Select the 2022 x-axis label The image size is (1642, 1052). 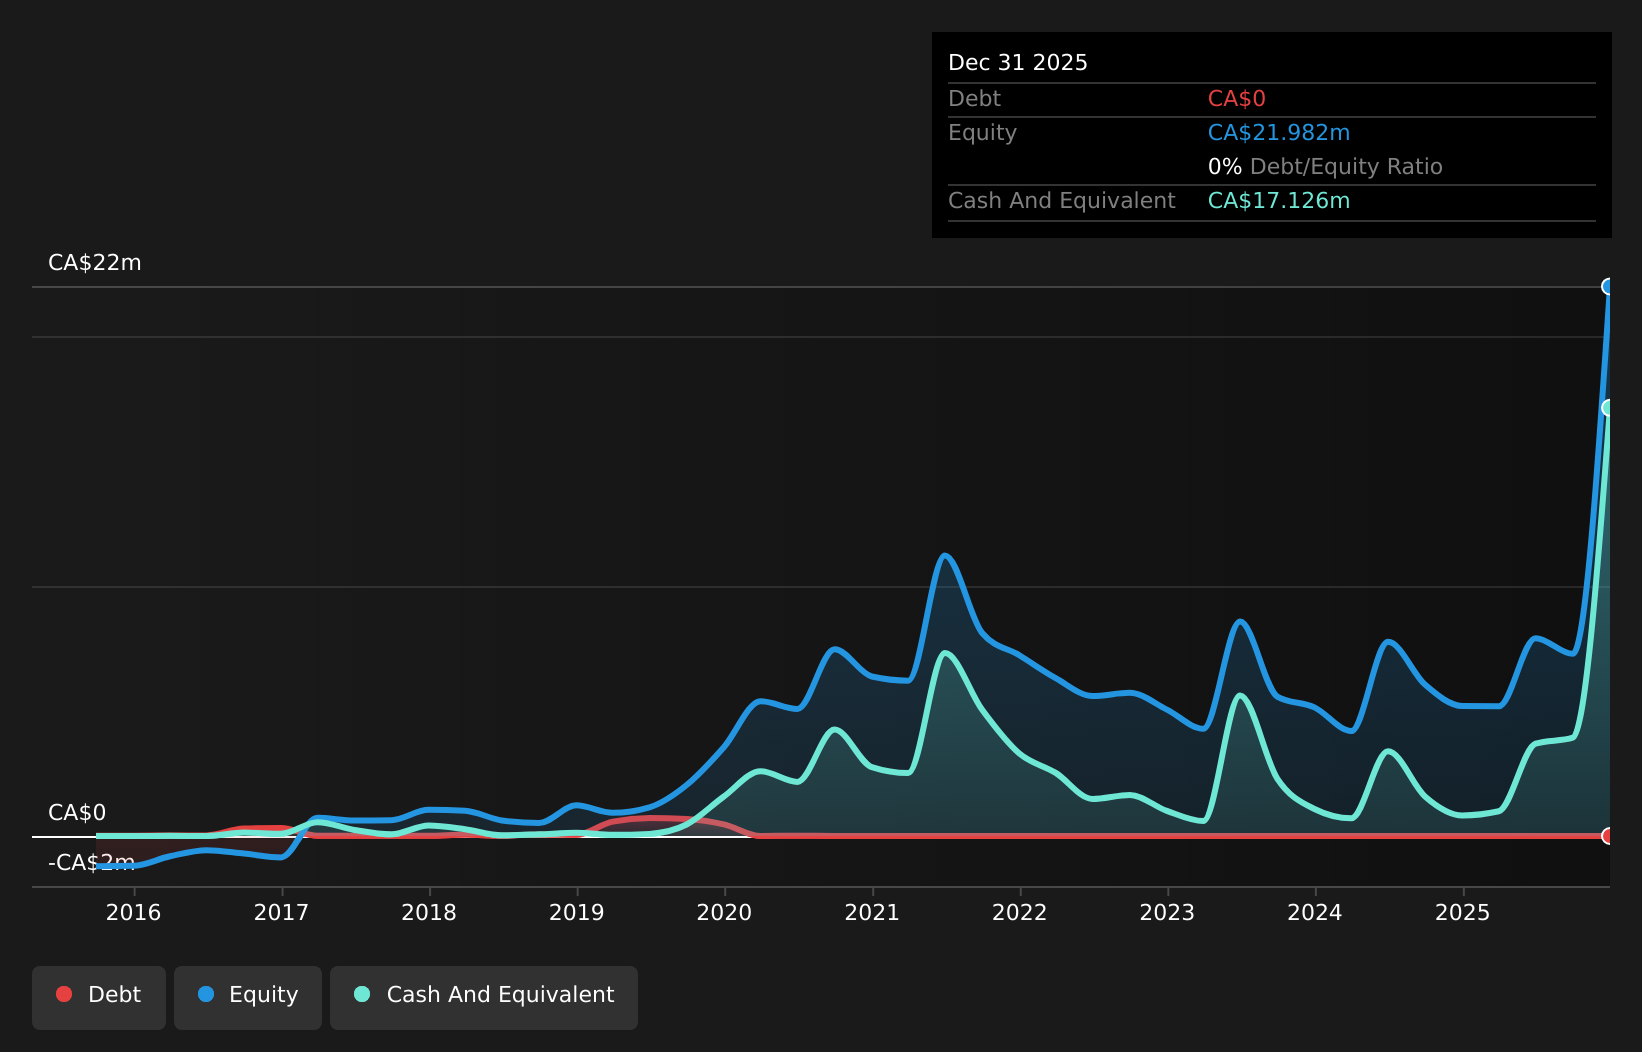(1020, 913)
